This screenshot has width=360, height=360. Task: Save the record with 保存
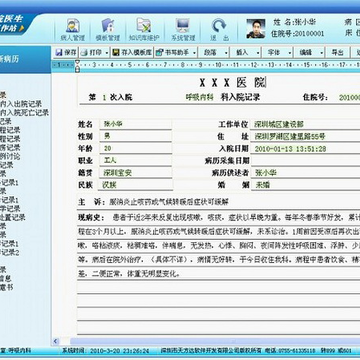click(66, 52)
